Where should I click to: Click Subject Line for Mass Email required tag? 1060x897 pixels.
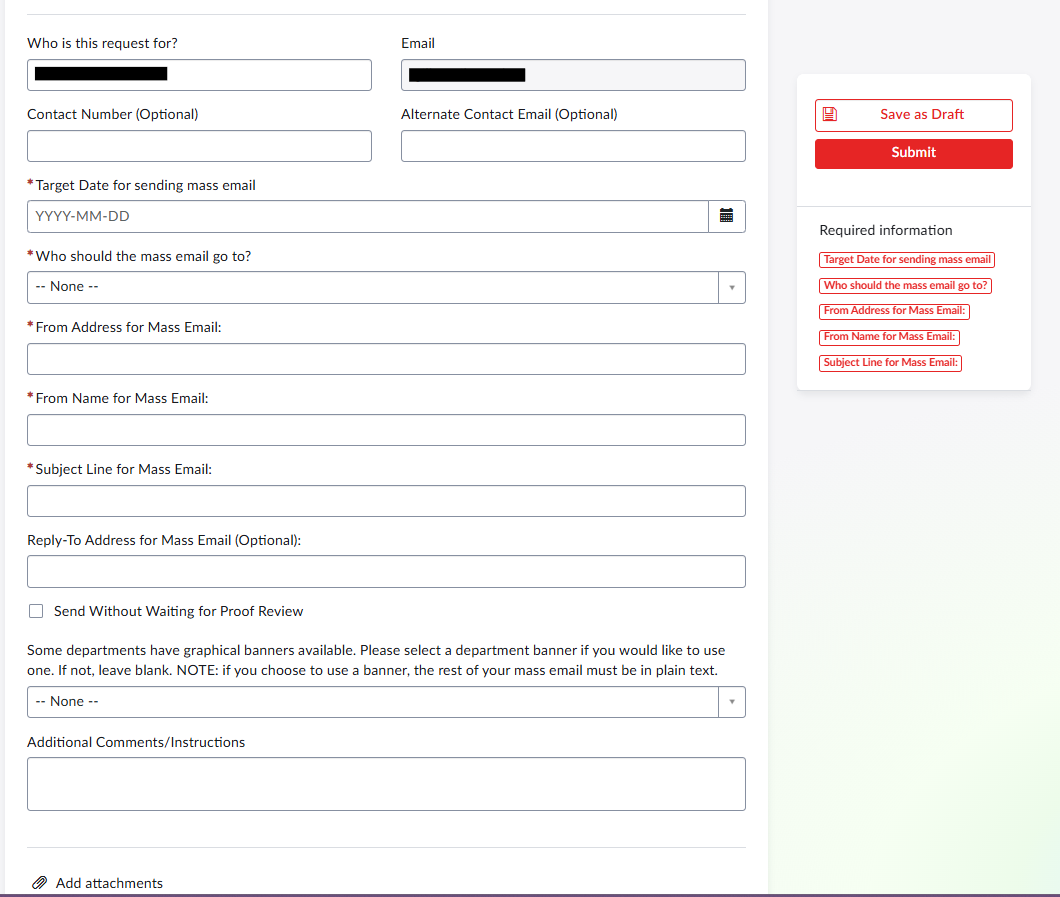coord(890,363)
